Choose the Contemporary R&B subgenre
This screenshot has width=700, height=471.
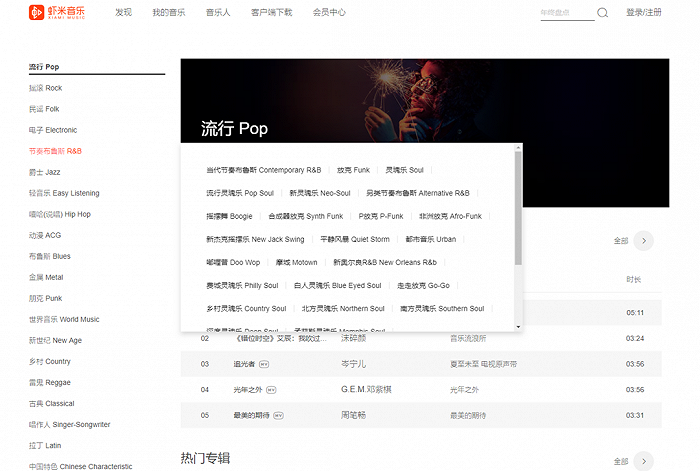coord(263,170)
